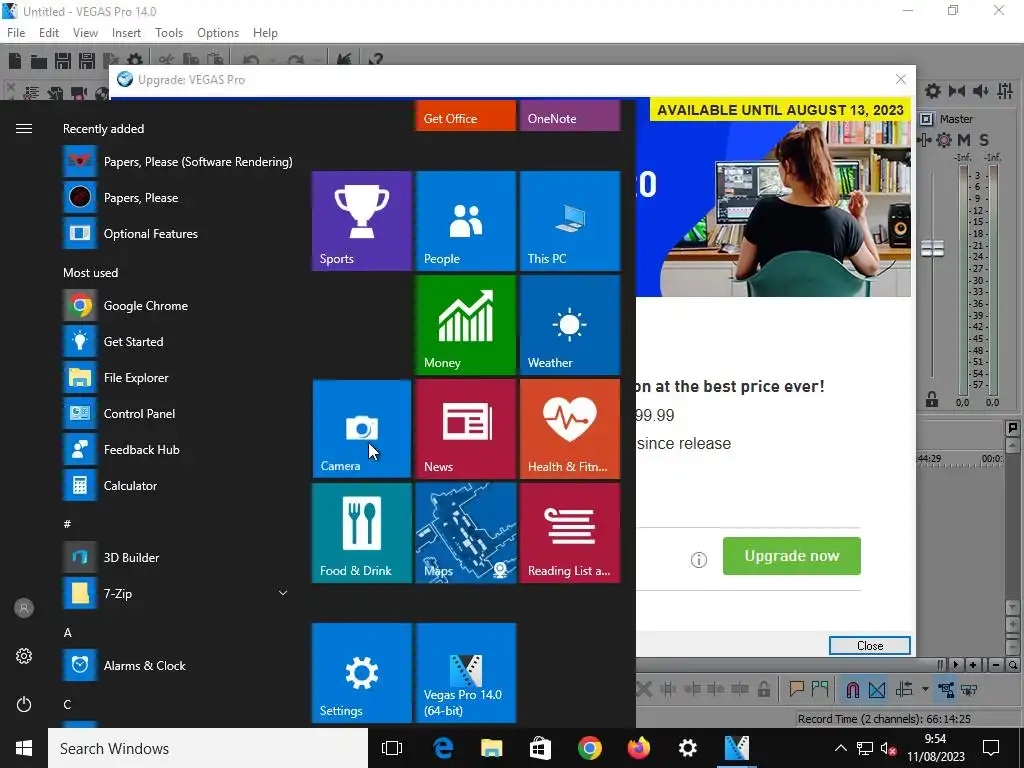Toggle auto ripple on timeline toolbar
Viewport: 1024px width, 768px height.
(904, 689)
